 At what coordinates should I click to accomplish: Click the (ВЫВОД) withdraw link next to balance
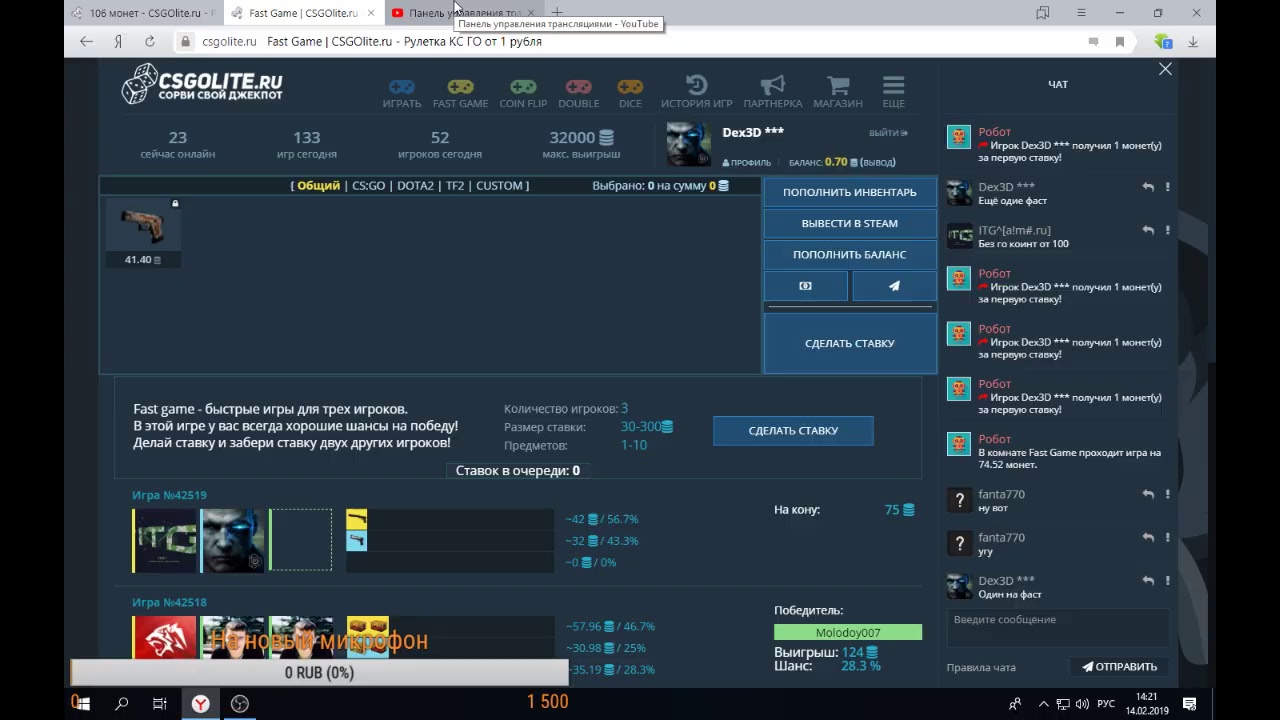click(x=878, y=162)
